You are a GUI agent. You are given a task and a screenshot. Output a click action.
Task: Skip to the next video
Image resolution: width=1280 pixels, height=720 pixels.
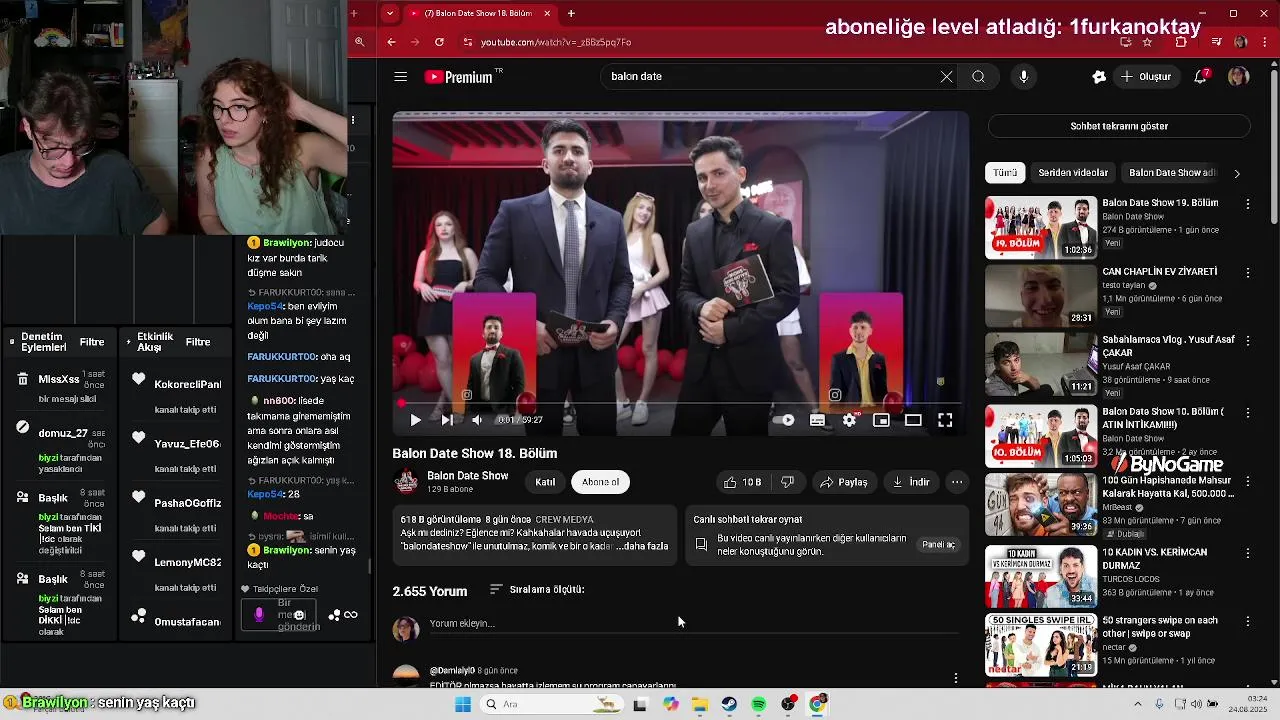(446, 420)
